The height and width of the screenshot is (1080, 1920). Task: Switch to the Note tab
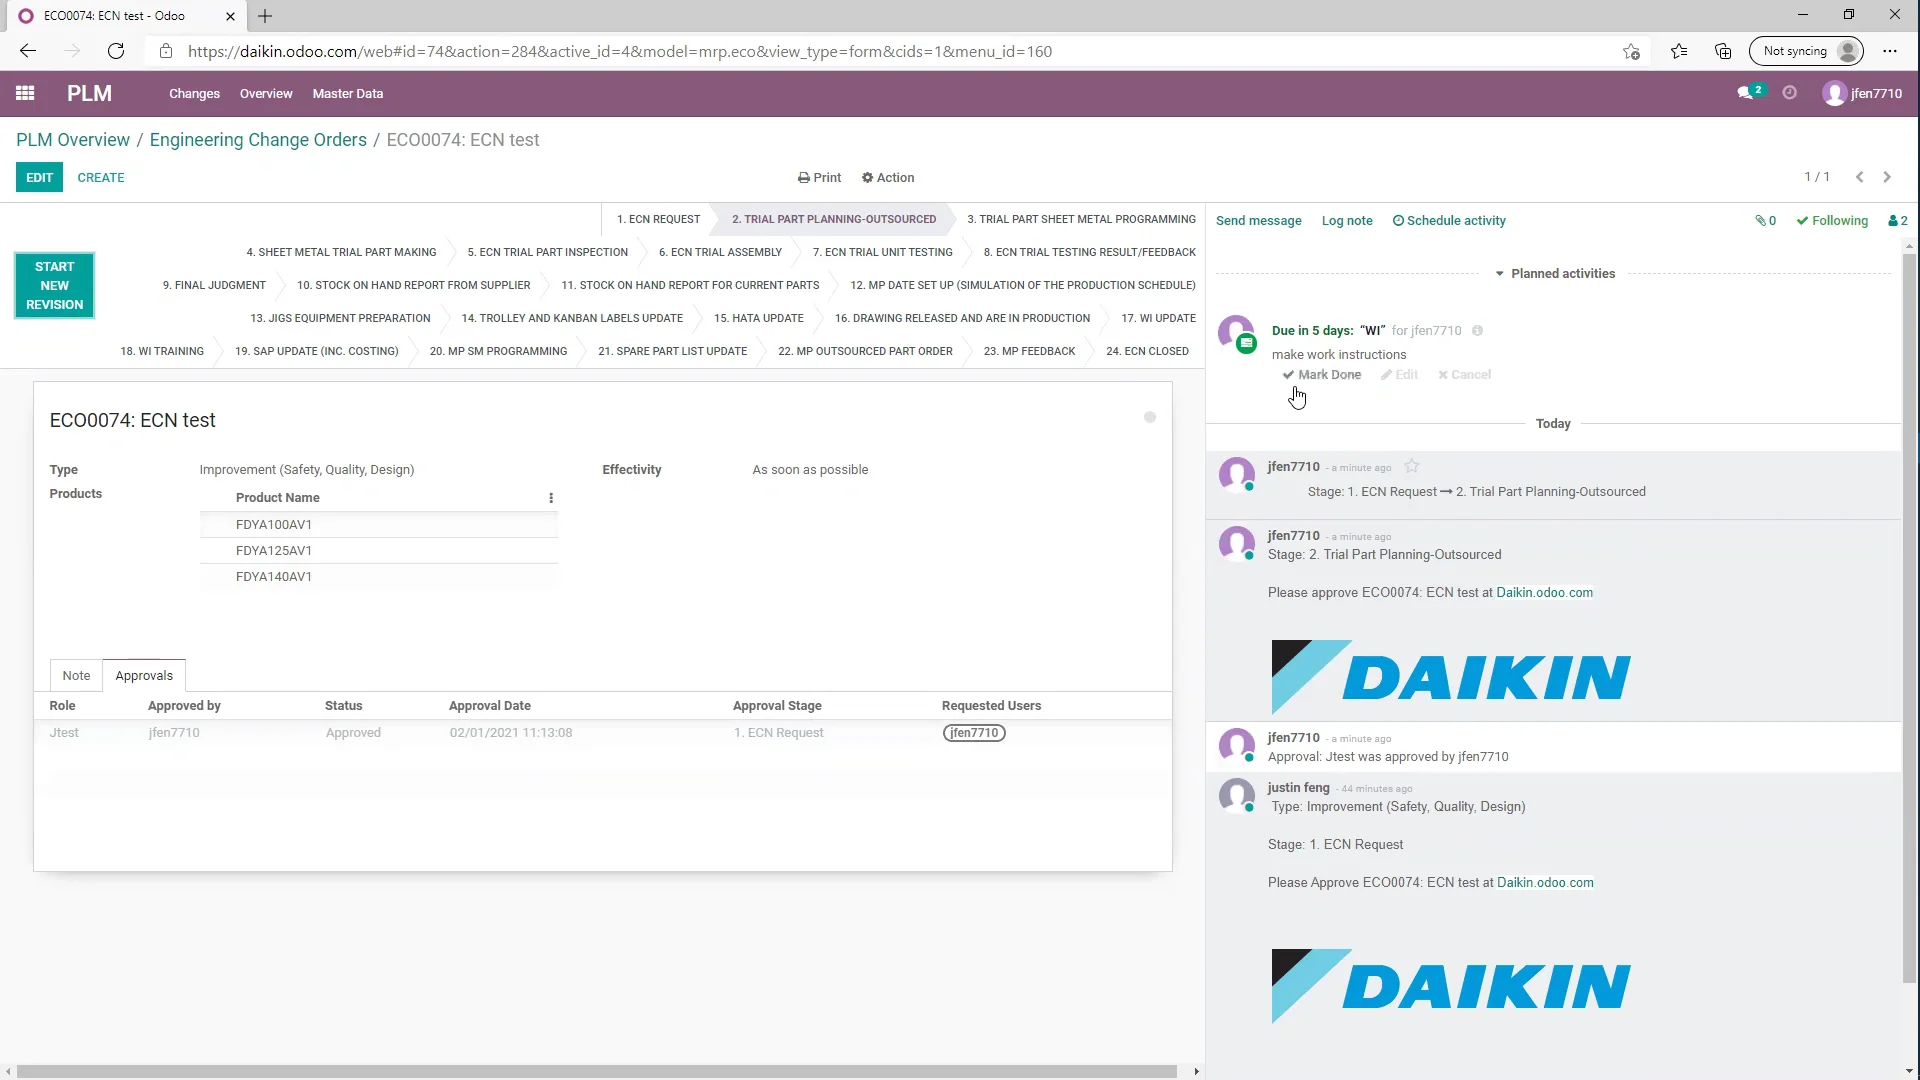point(76,676)
